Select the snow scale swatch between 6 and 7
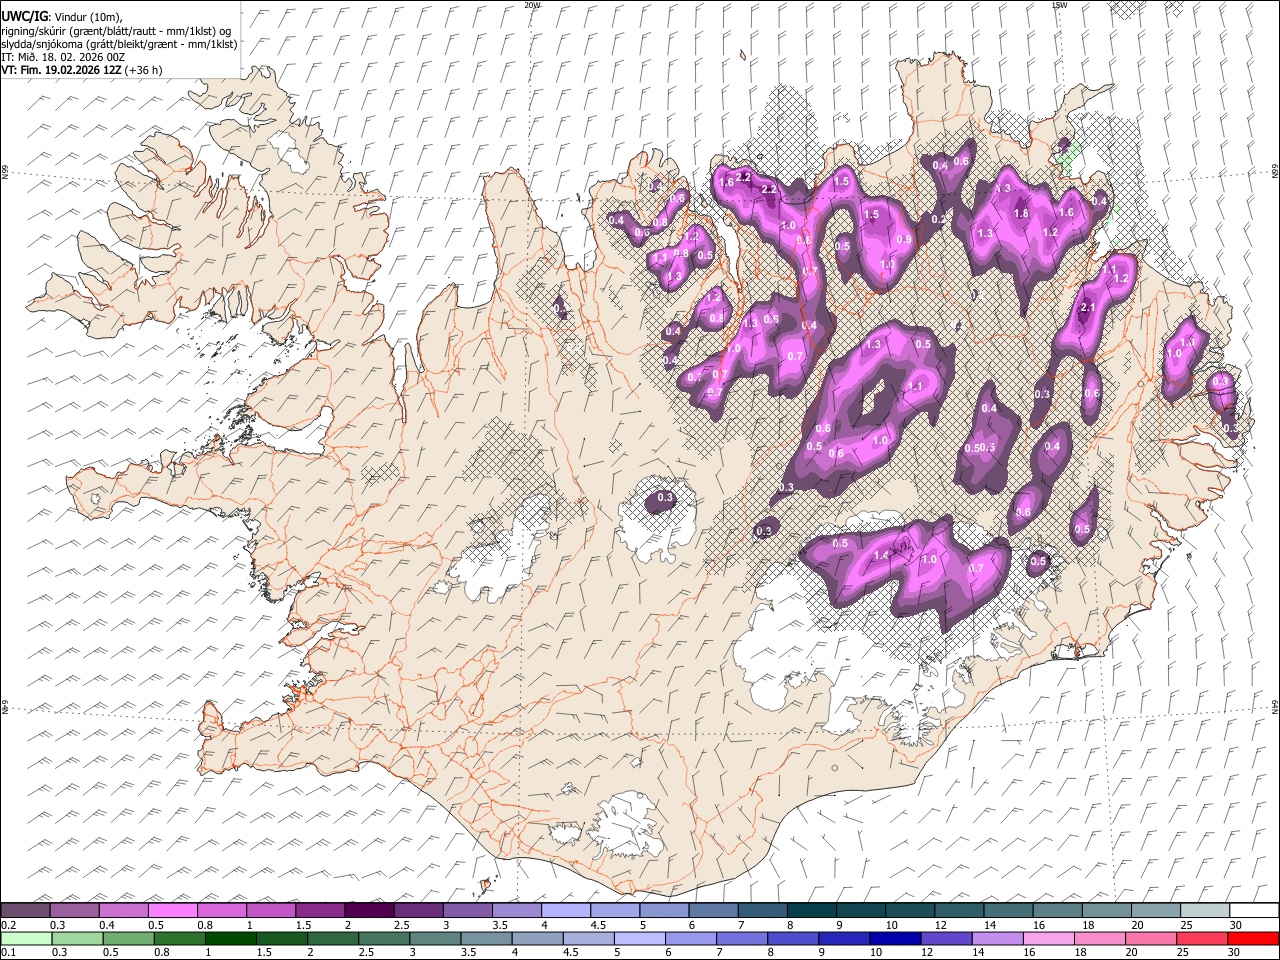 pos(713,910)
